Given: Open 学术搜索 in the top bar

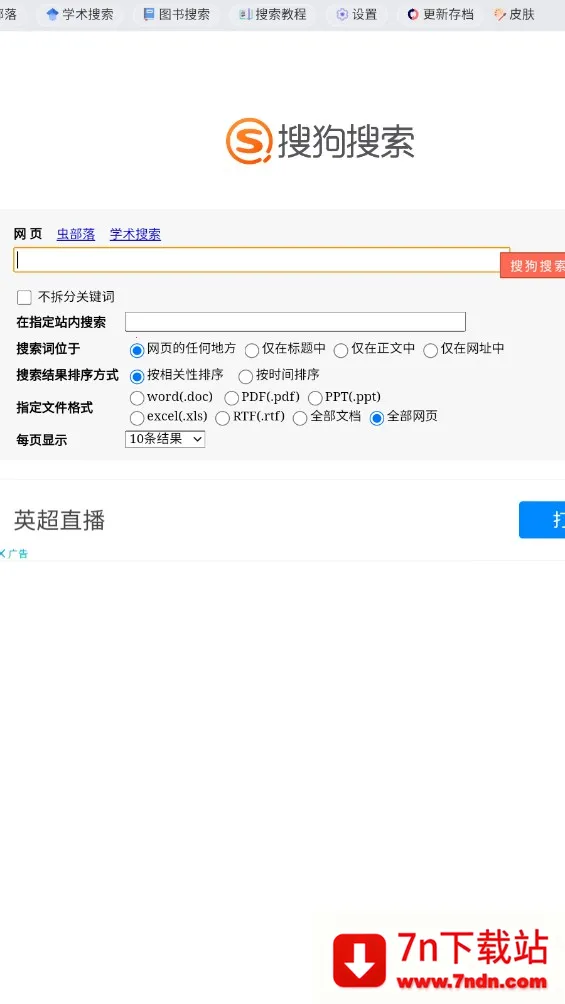Looking at the screenshot, I should click(80, 14).
